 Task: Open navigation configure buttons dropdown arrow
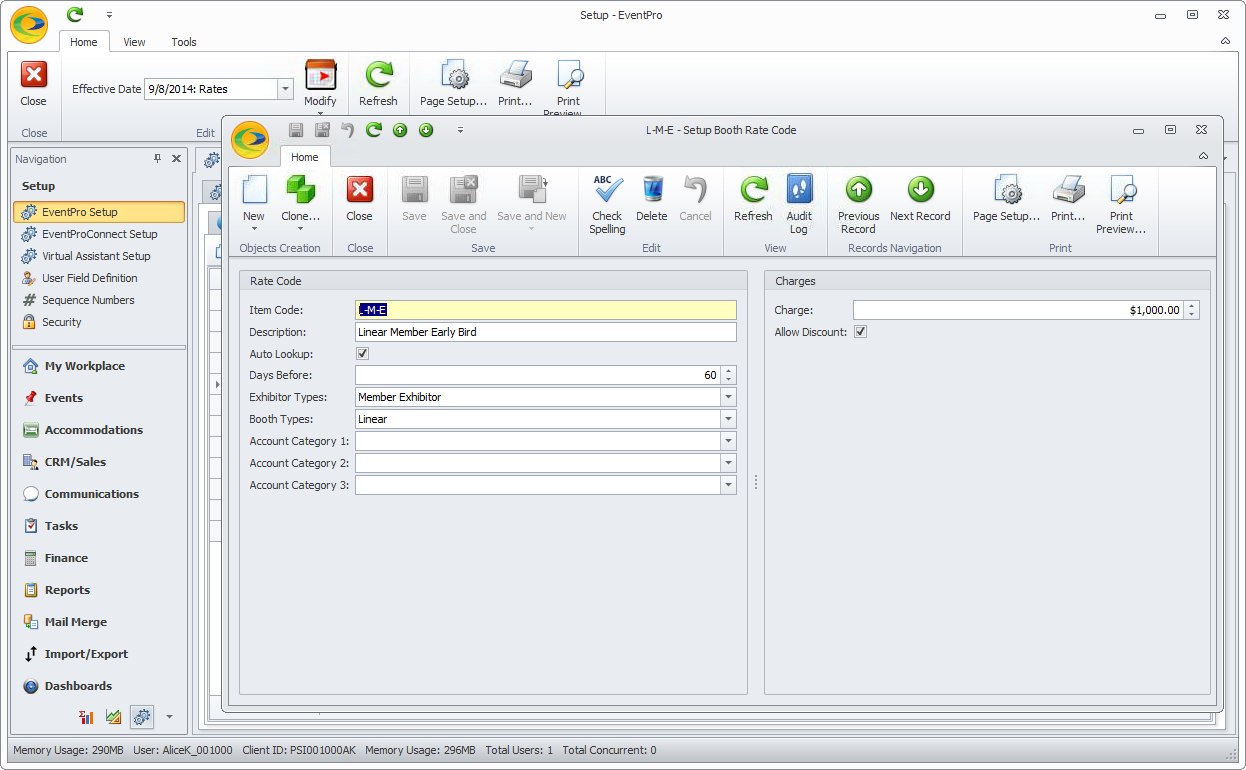point(169,716)
